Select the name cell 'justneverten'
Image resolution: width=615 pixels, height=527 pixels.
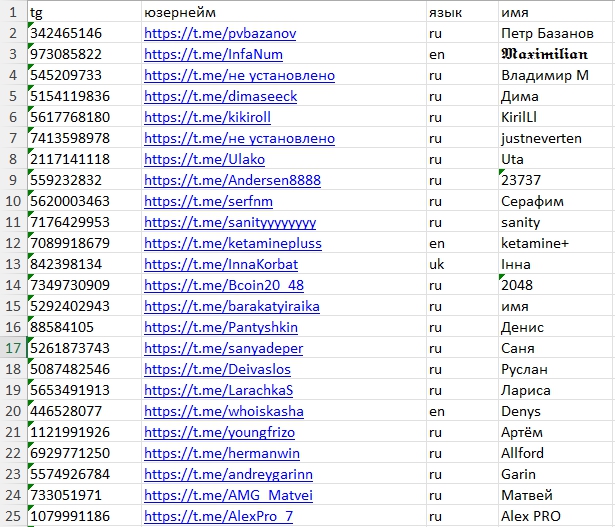(x=557, y=138)
